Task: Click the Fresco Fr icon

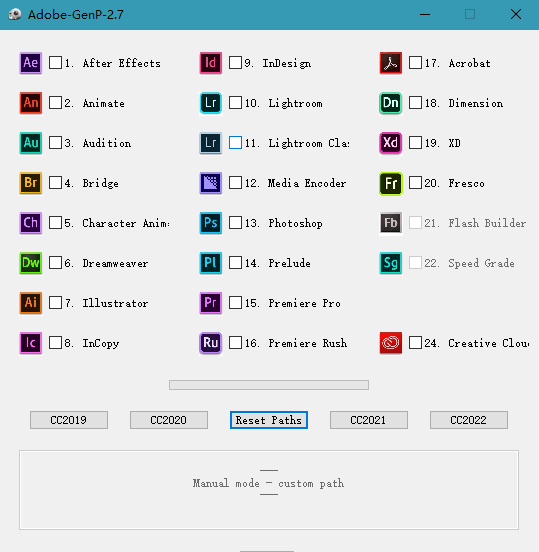Action: click(391, 183)
